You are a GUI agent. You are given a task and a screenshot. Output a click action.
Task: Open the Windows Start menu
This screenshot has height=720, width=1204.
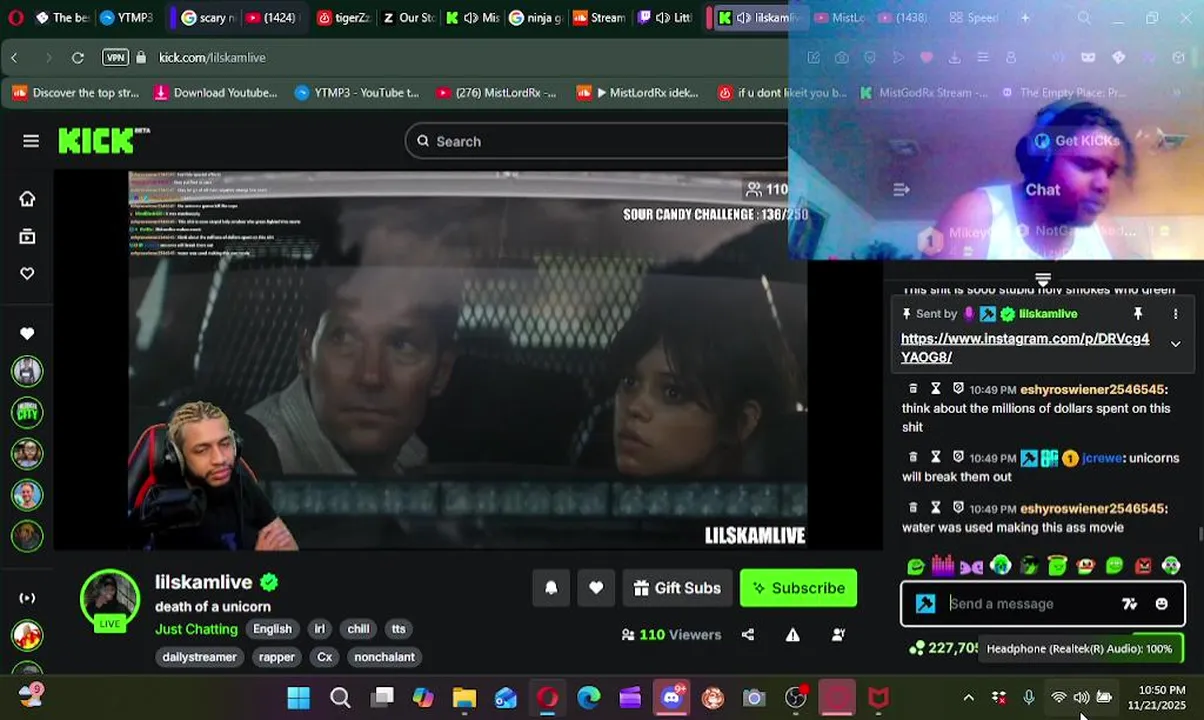click(x=298, y=698)
